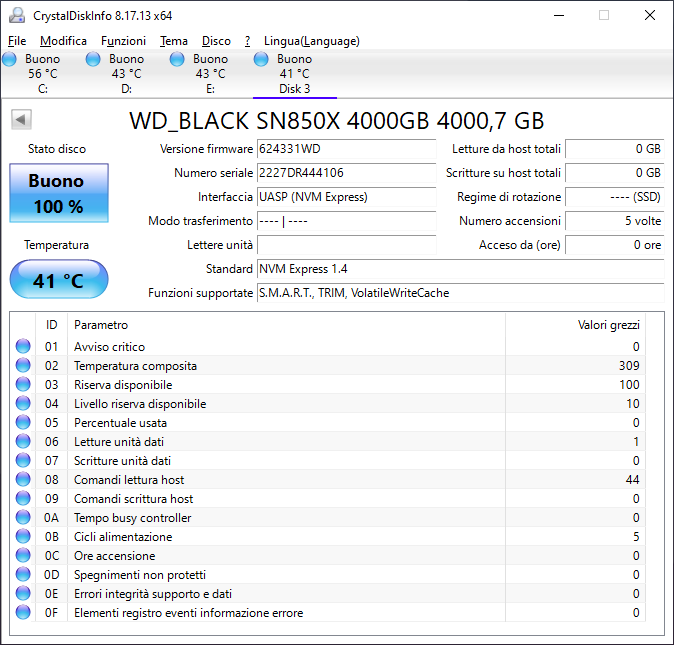
Task: Click the blue health orb of drive C:
Action: click(x=9, y=59)
